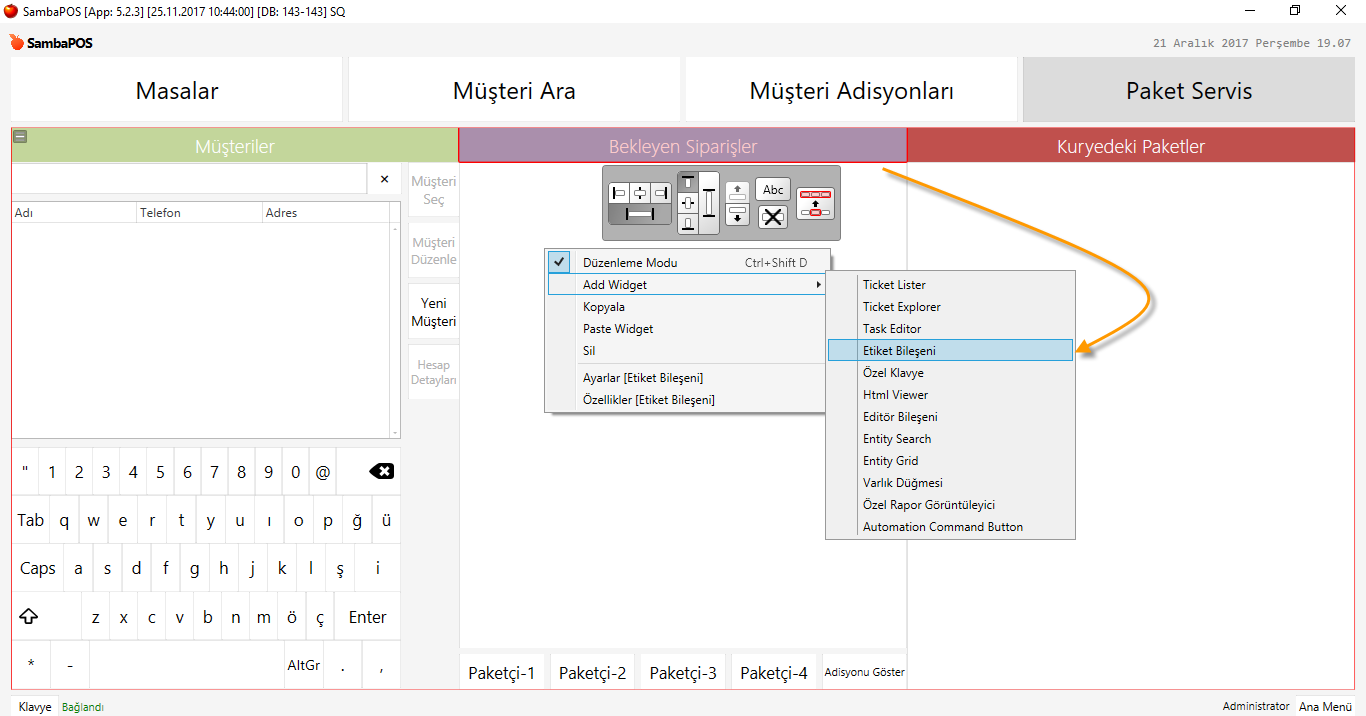Choose Etiket Bileşeni from the widget list
Screen dimensions: 1366x716
950,351
